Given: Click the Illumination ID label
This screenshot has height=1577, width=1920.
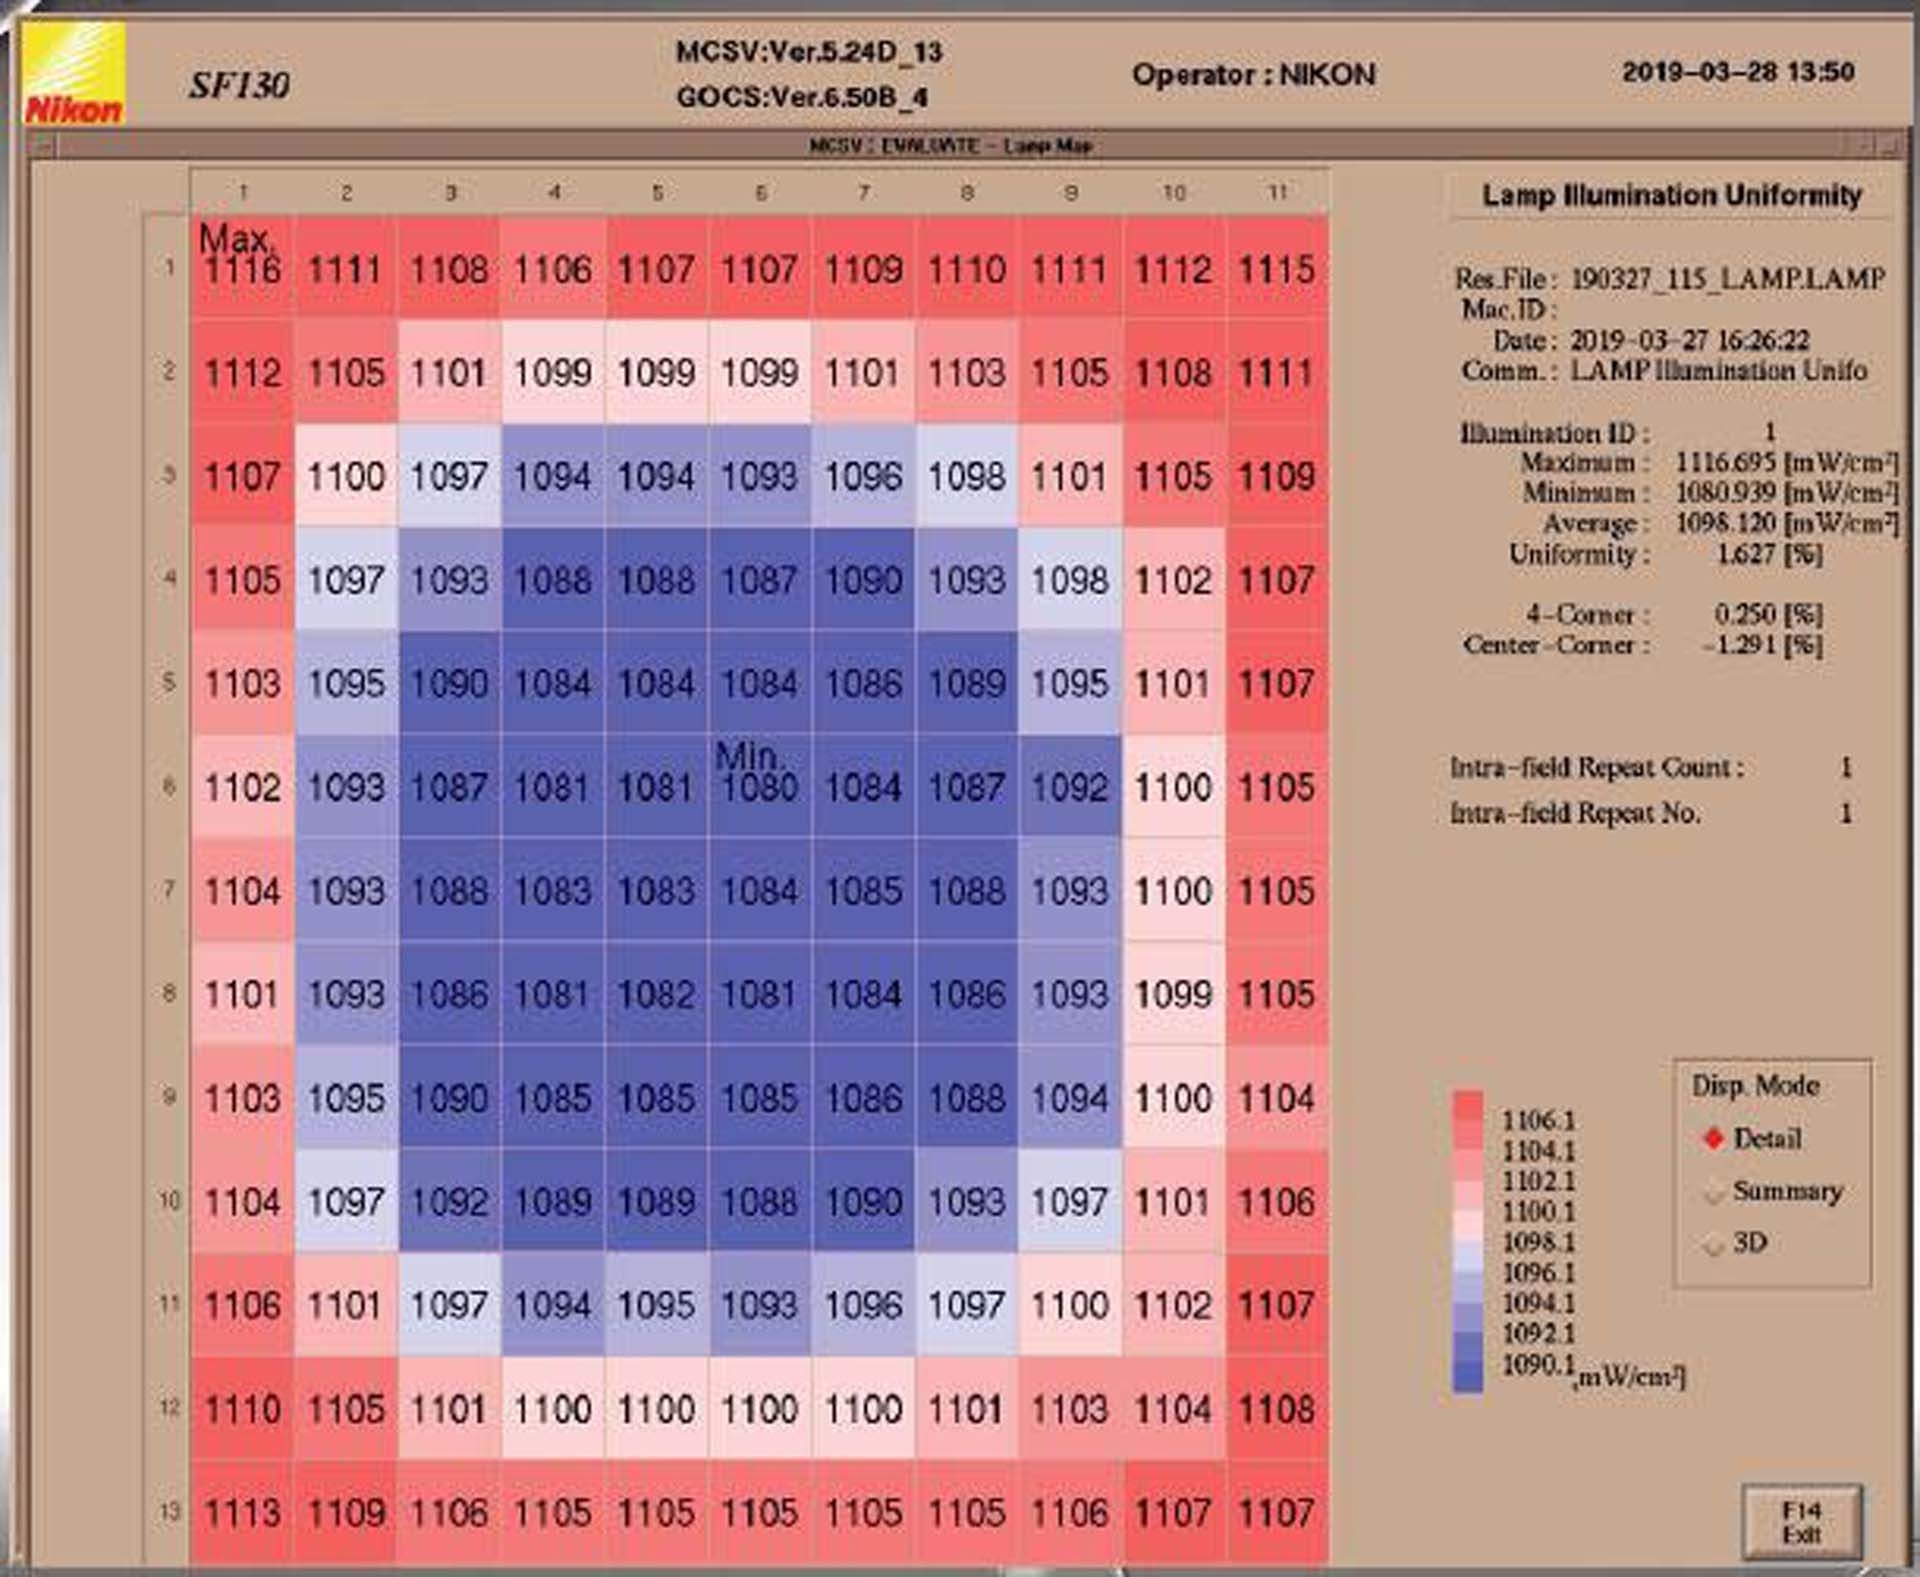Looking at the screenshot, I should pos(1555,433).
